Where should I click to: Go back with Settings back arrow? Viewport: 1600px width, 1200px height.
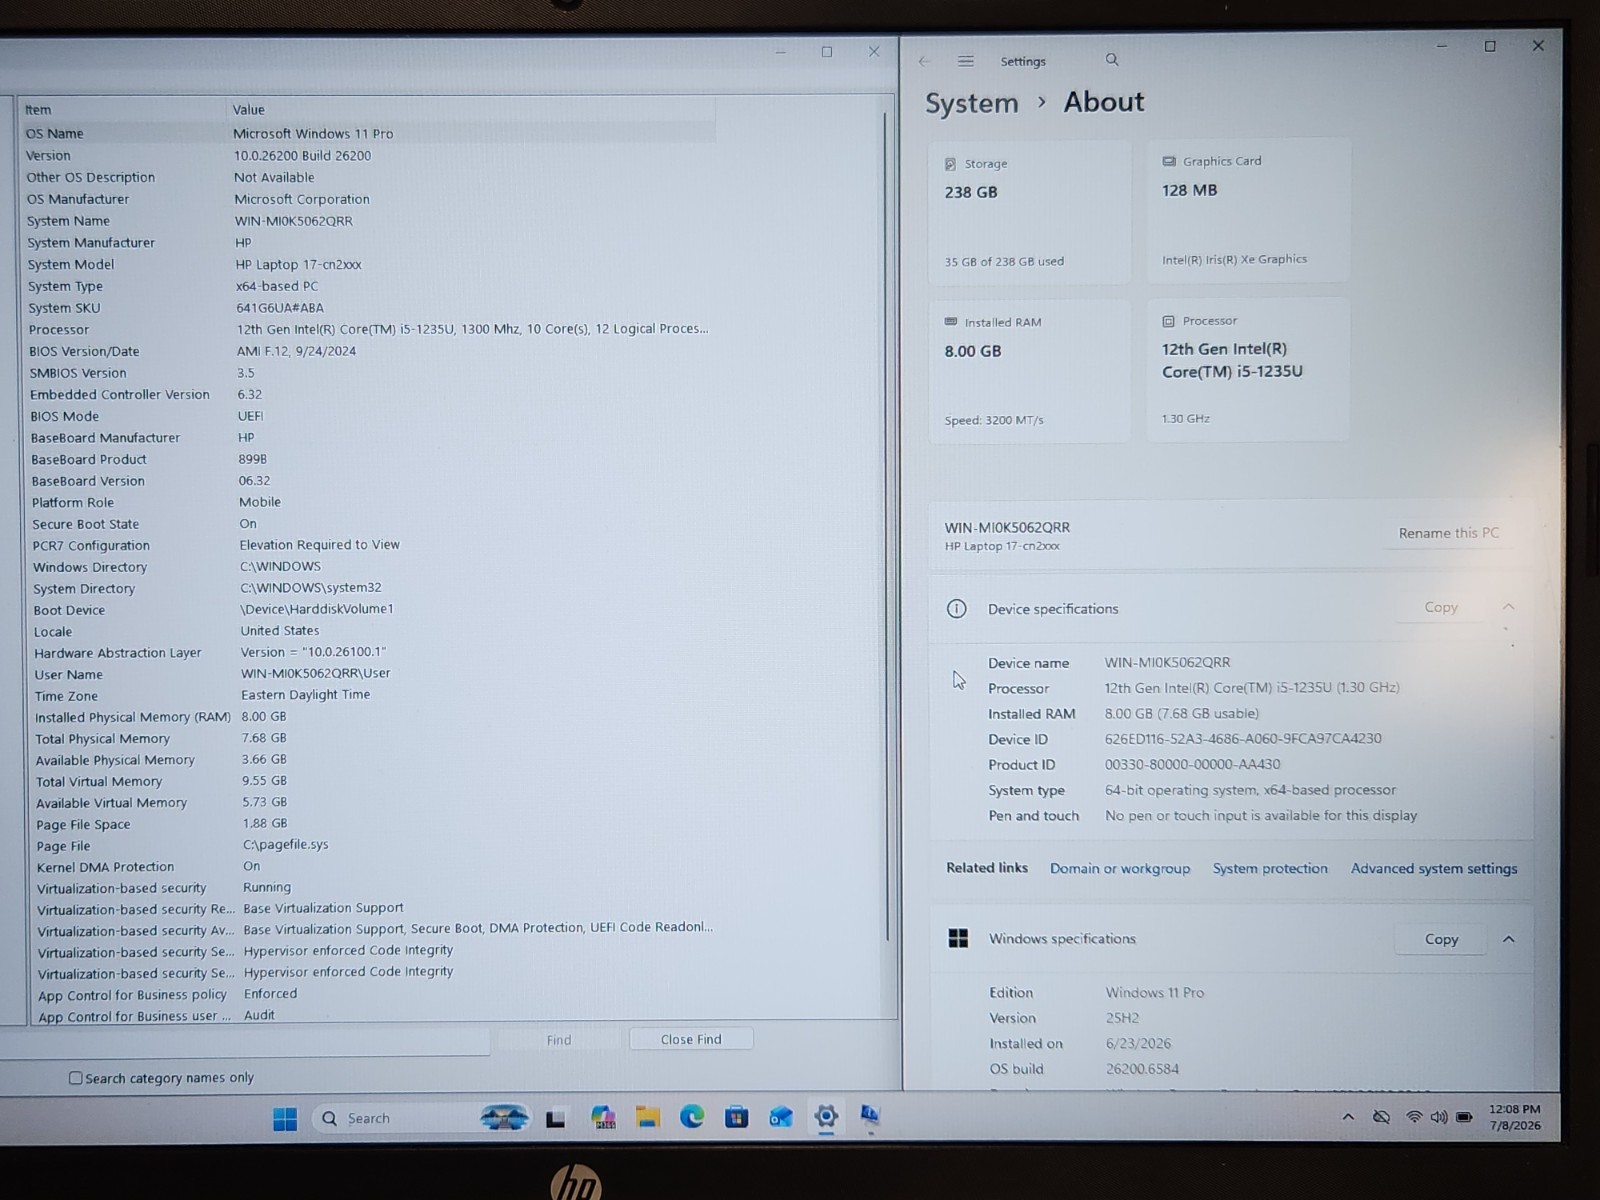pyautogui.click(x=924, y=61)
